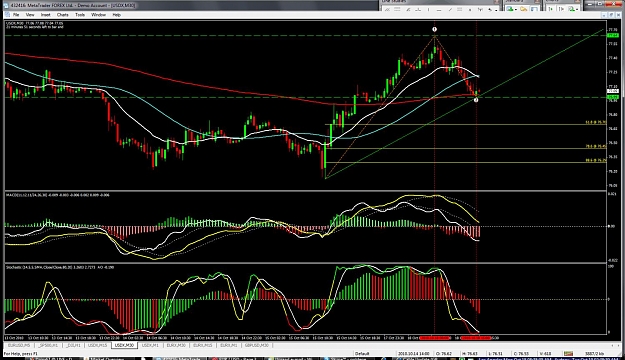Expand the New Chart dropdown arrow

coord(516,10)
